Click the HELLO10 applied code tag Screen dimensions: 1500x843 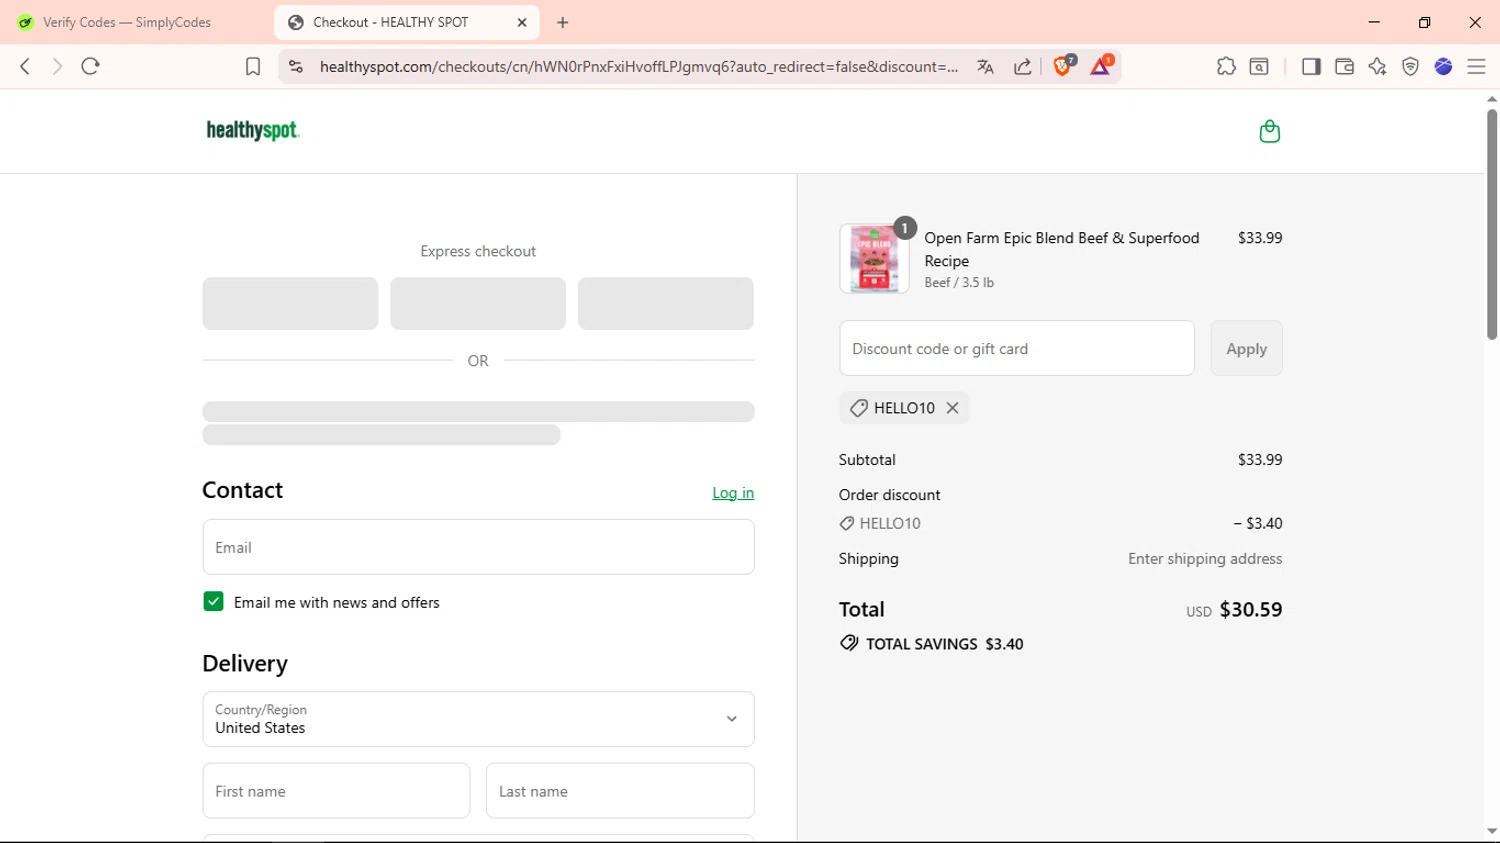point(904,408)
